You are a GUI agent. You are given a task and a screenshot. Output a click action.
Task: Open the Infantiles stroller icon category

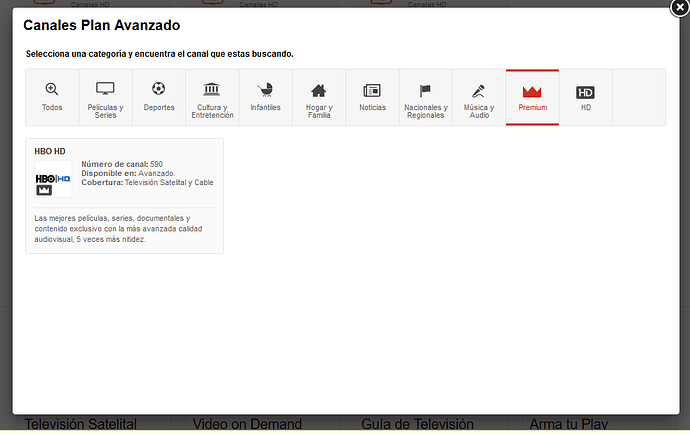point(265,90)
